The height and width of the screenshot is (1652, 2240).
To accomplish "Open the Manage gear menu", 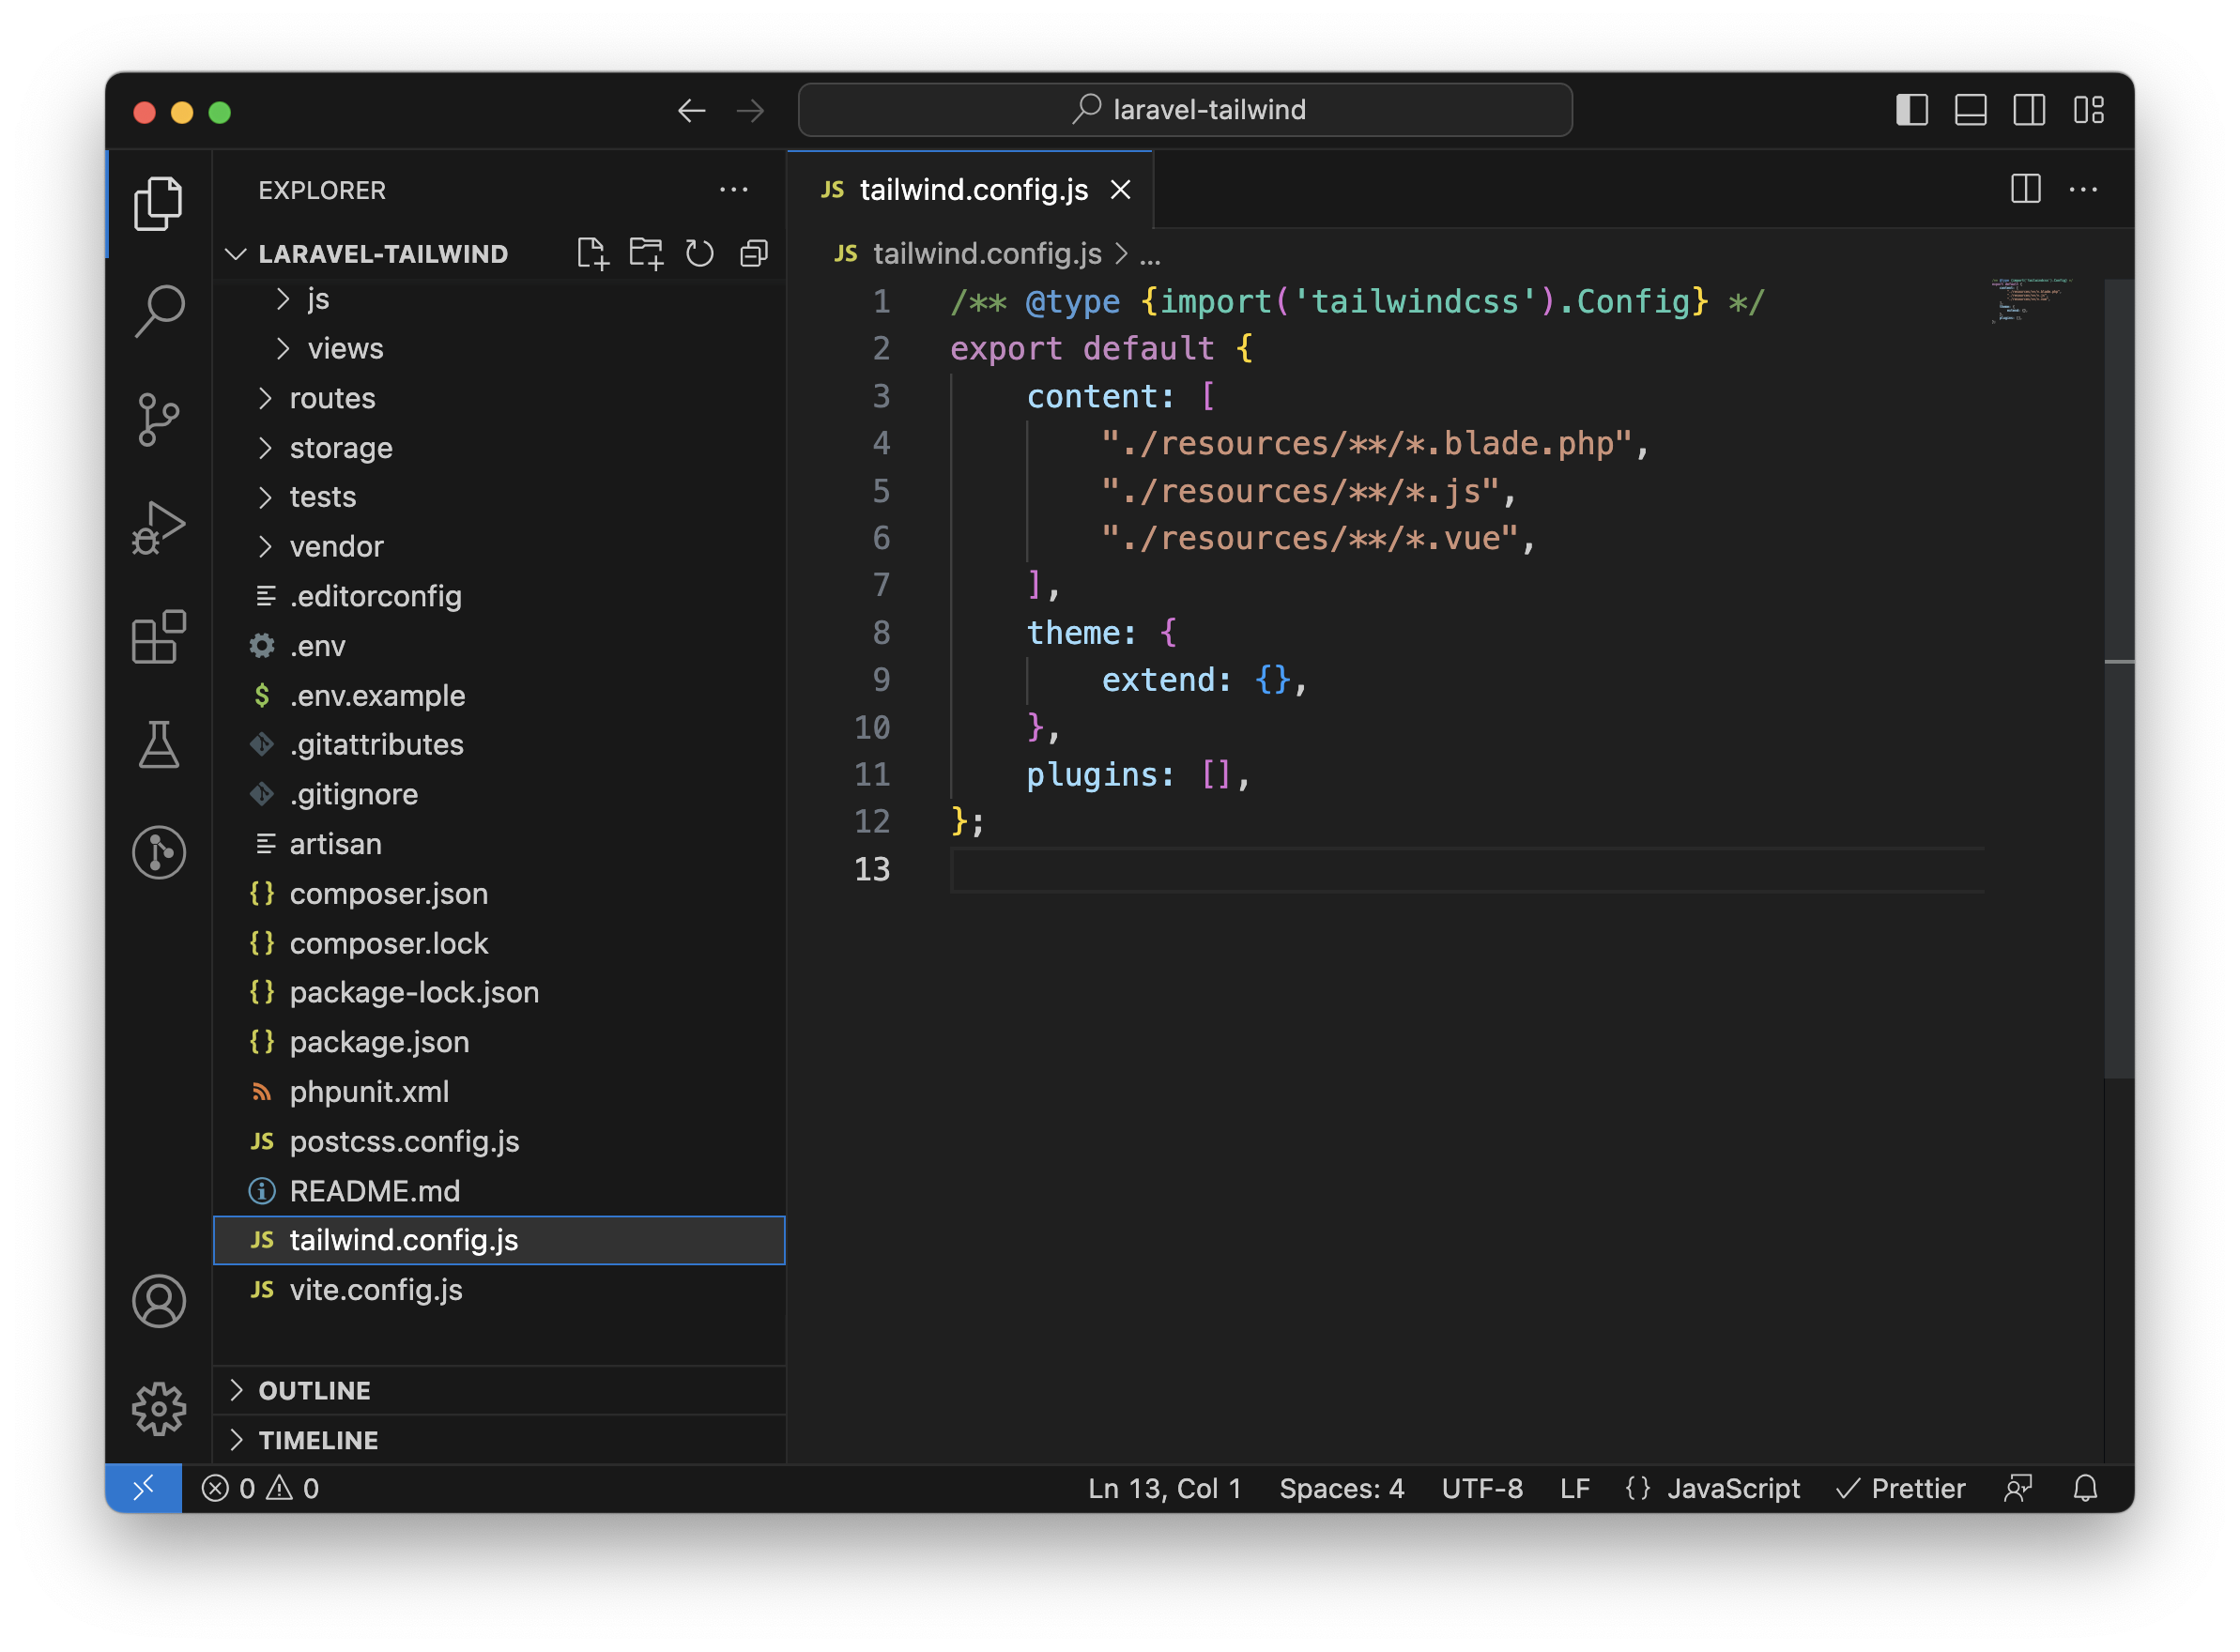I will [158, 1410].
